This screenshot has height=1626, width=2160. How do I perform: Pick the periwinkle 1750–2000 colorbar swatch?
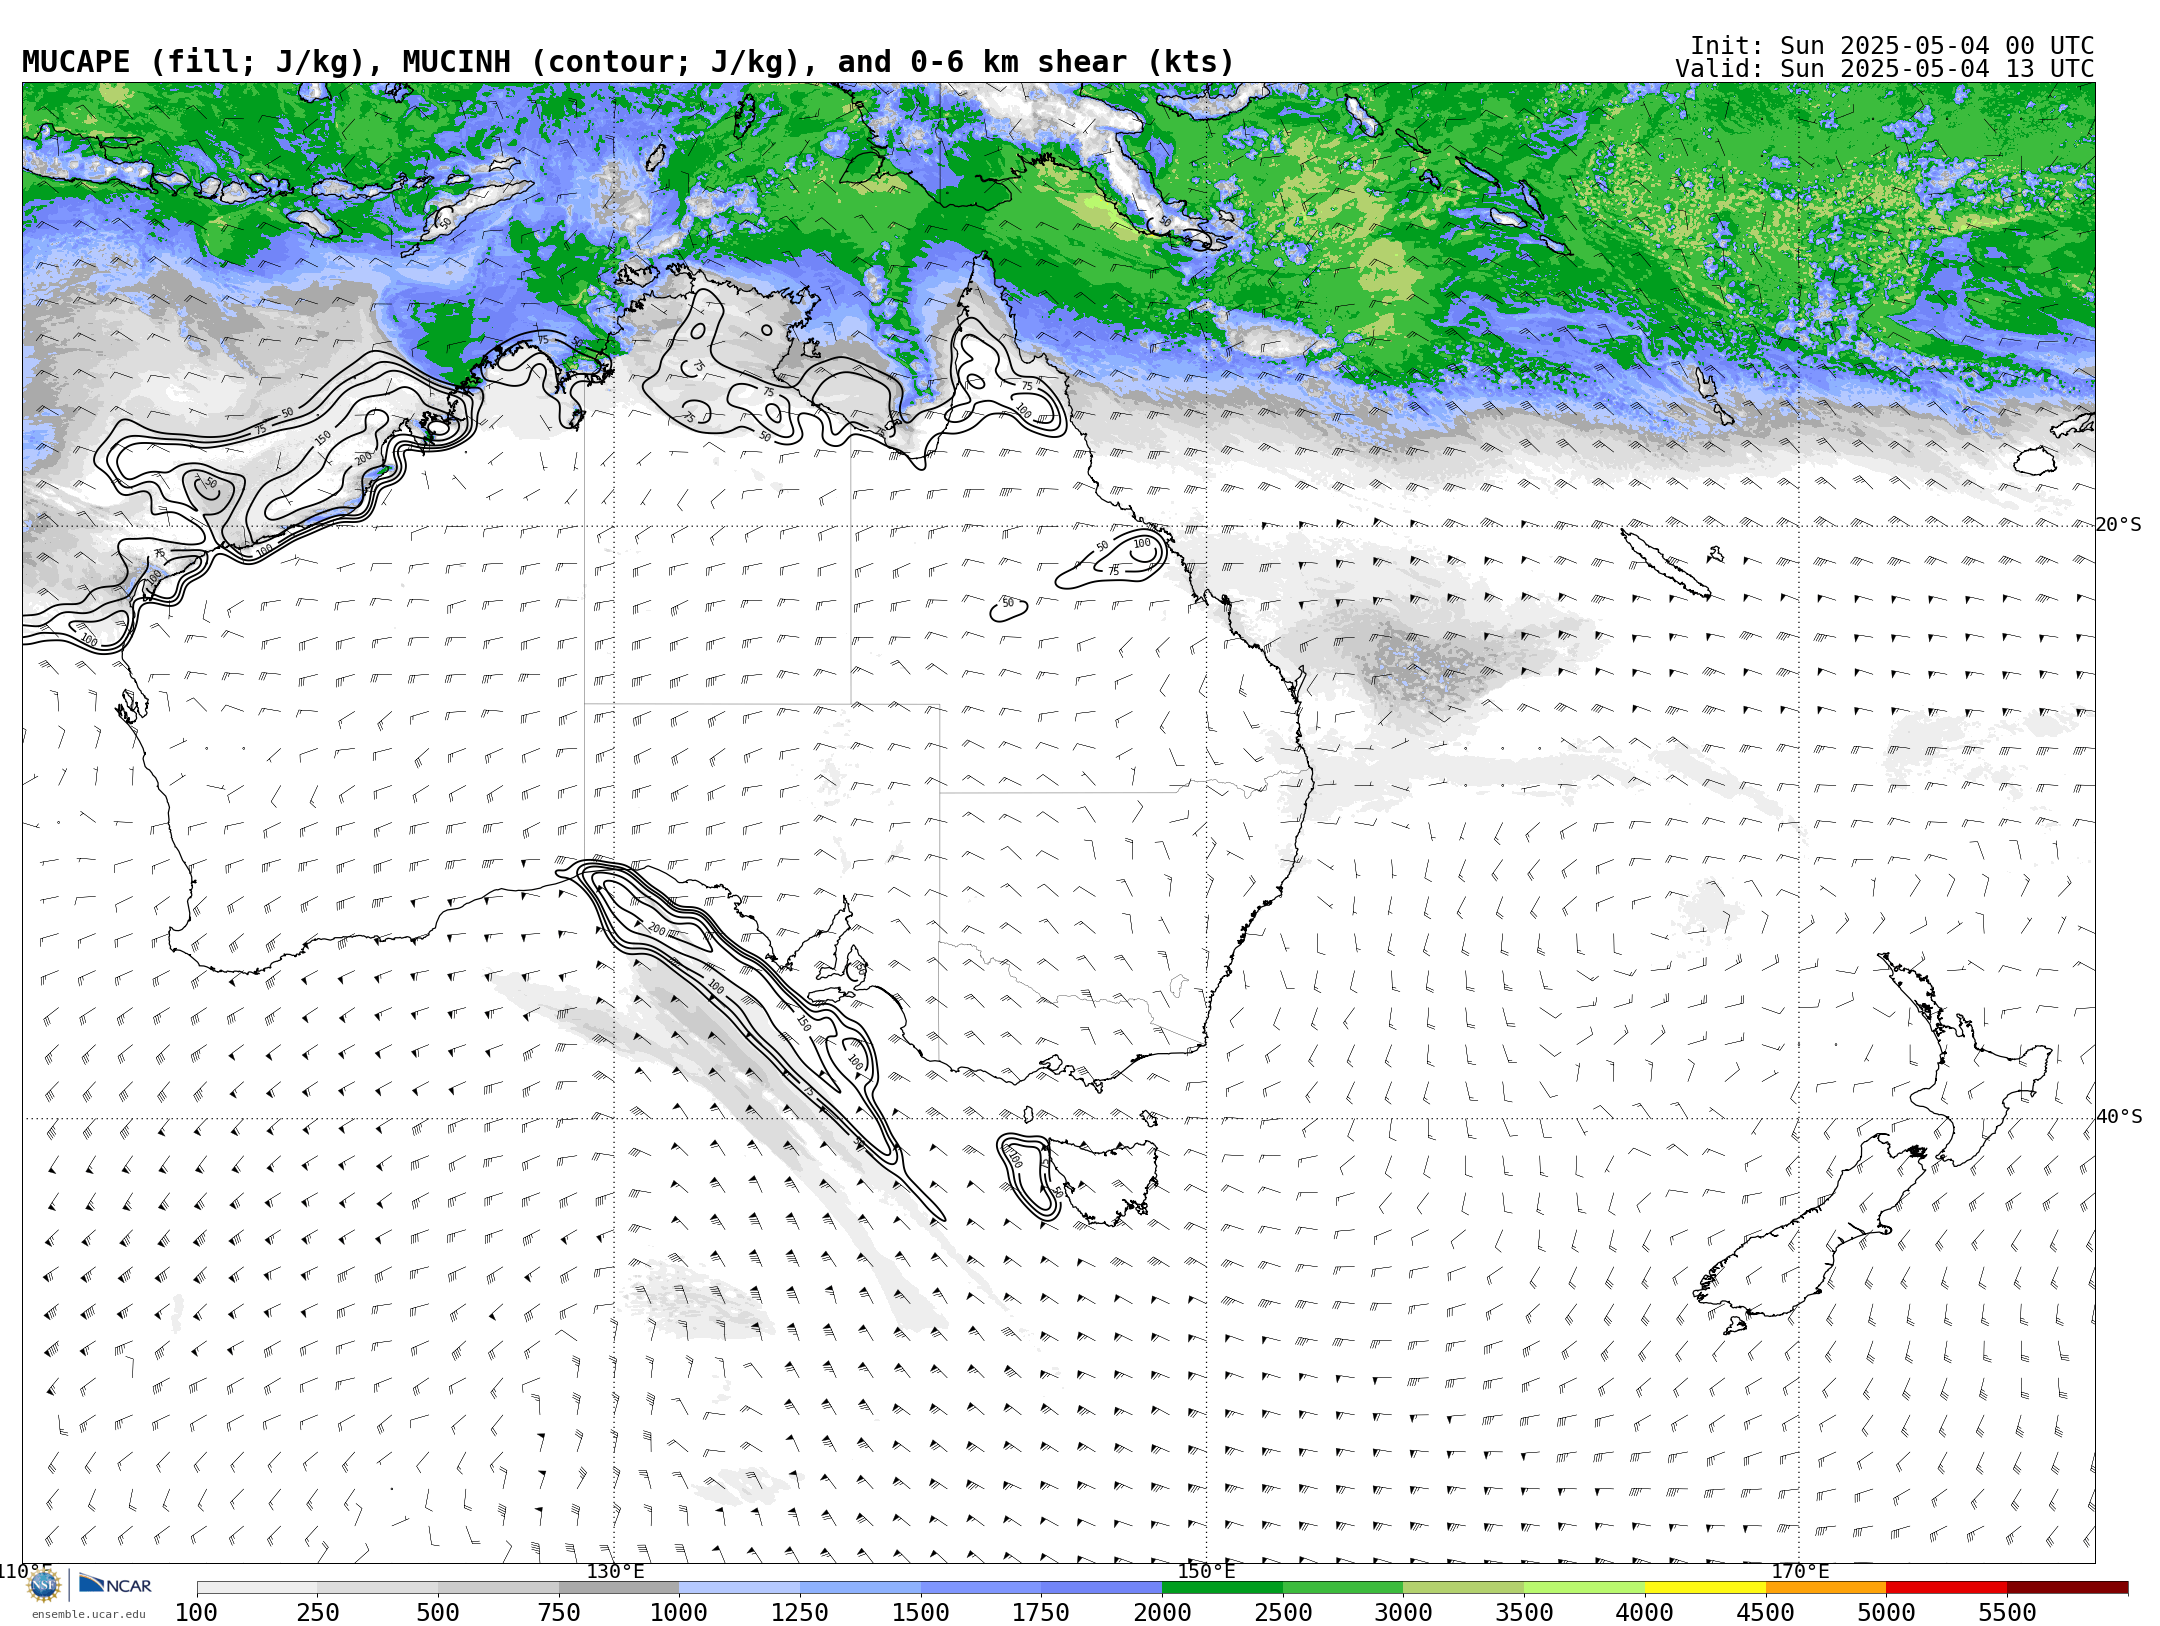point(1101,1588)
